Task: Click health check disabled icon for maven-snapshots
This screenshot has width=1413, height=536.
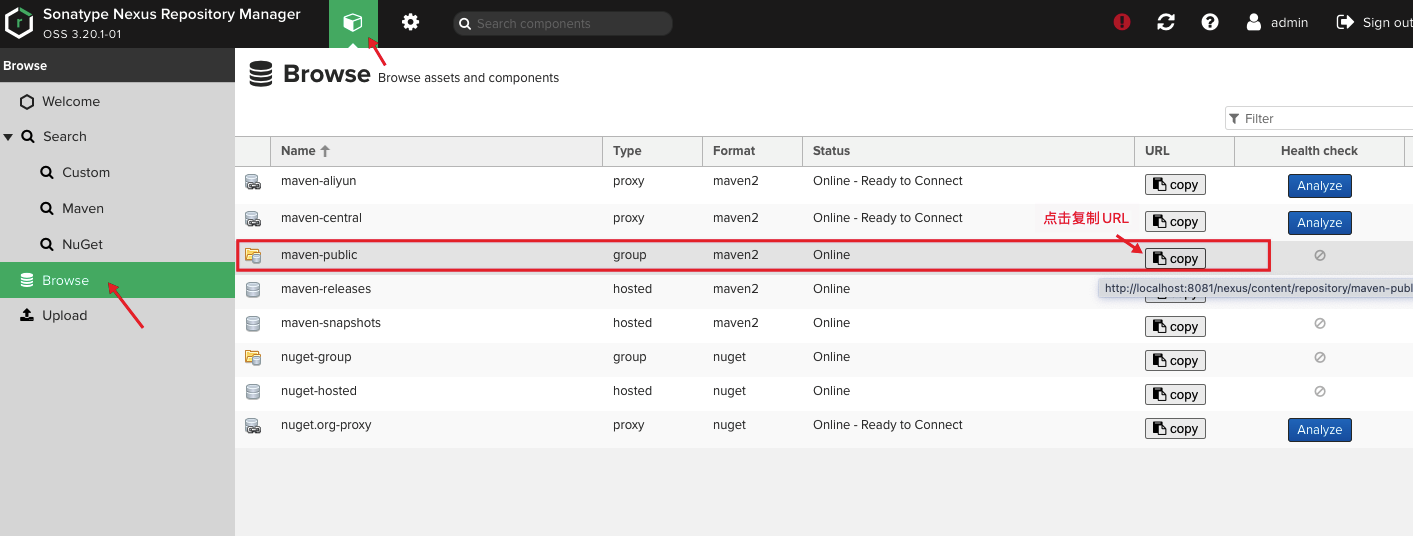Action: click(x=1319, y=324)
